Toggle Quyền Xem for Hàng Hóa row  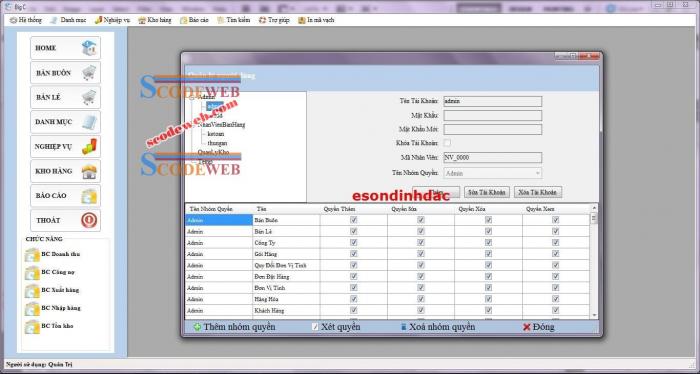click(555, 299)
